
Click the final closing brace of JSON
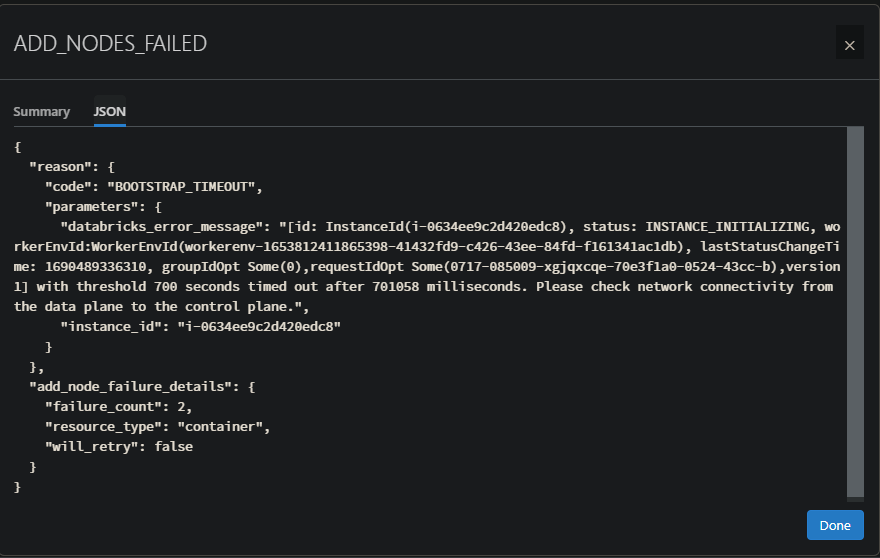tap(17, 487)
